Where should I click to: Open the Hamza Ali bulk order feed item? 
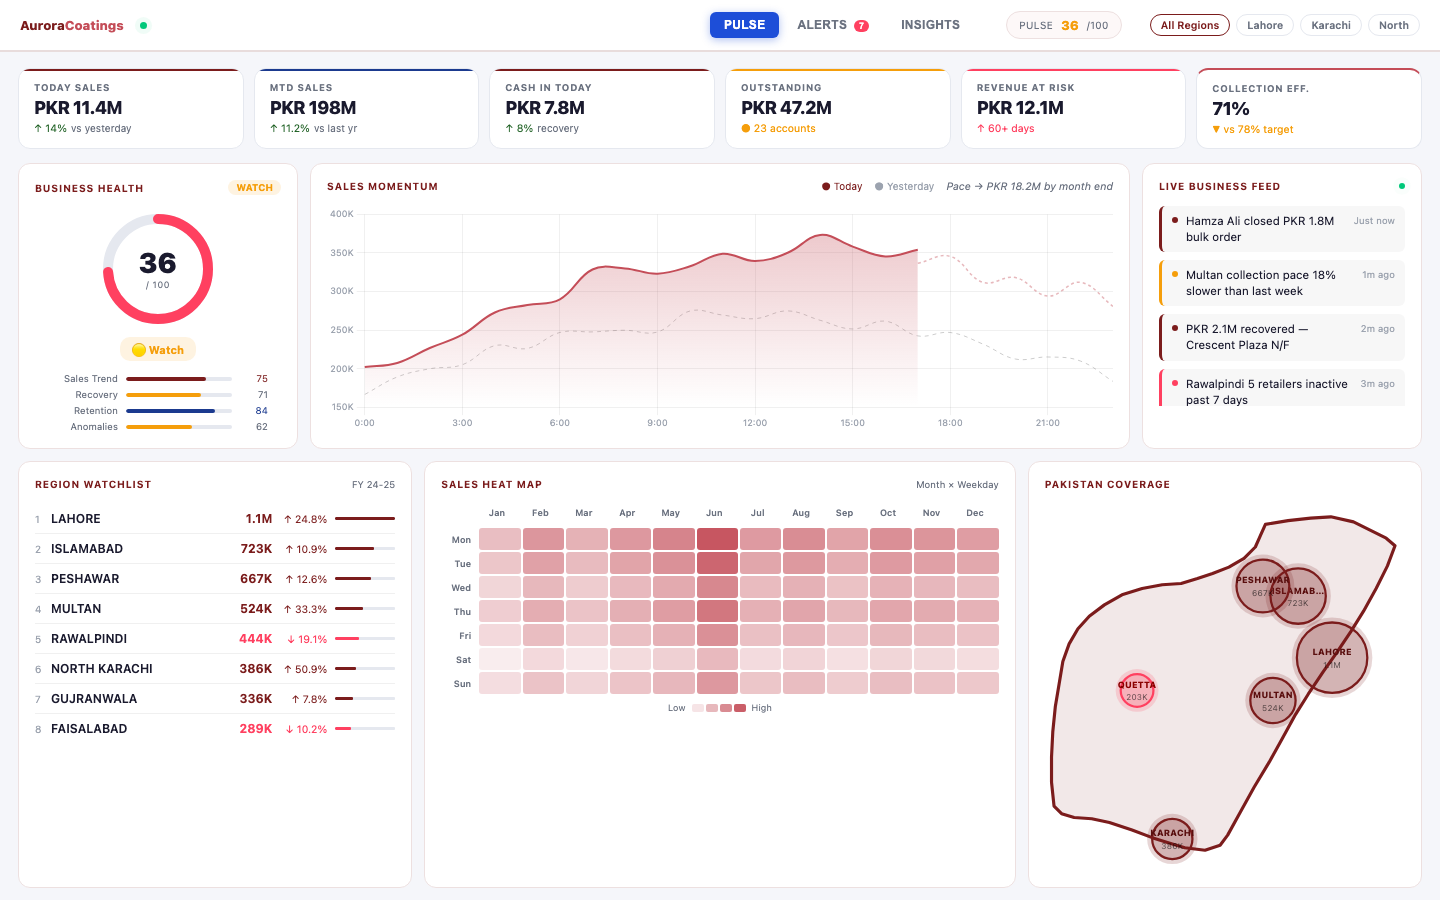pyautogui.click(x=1282, y=229)
